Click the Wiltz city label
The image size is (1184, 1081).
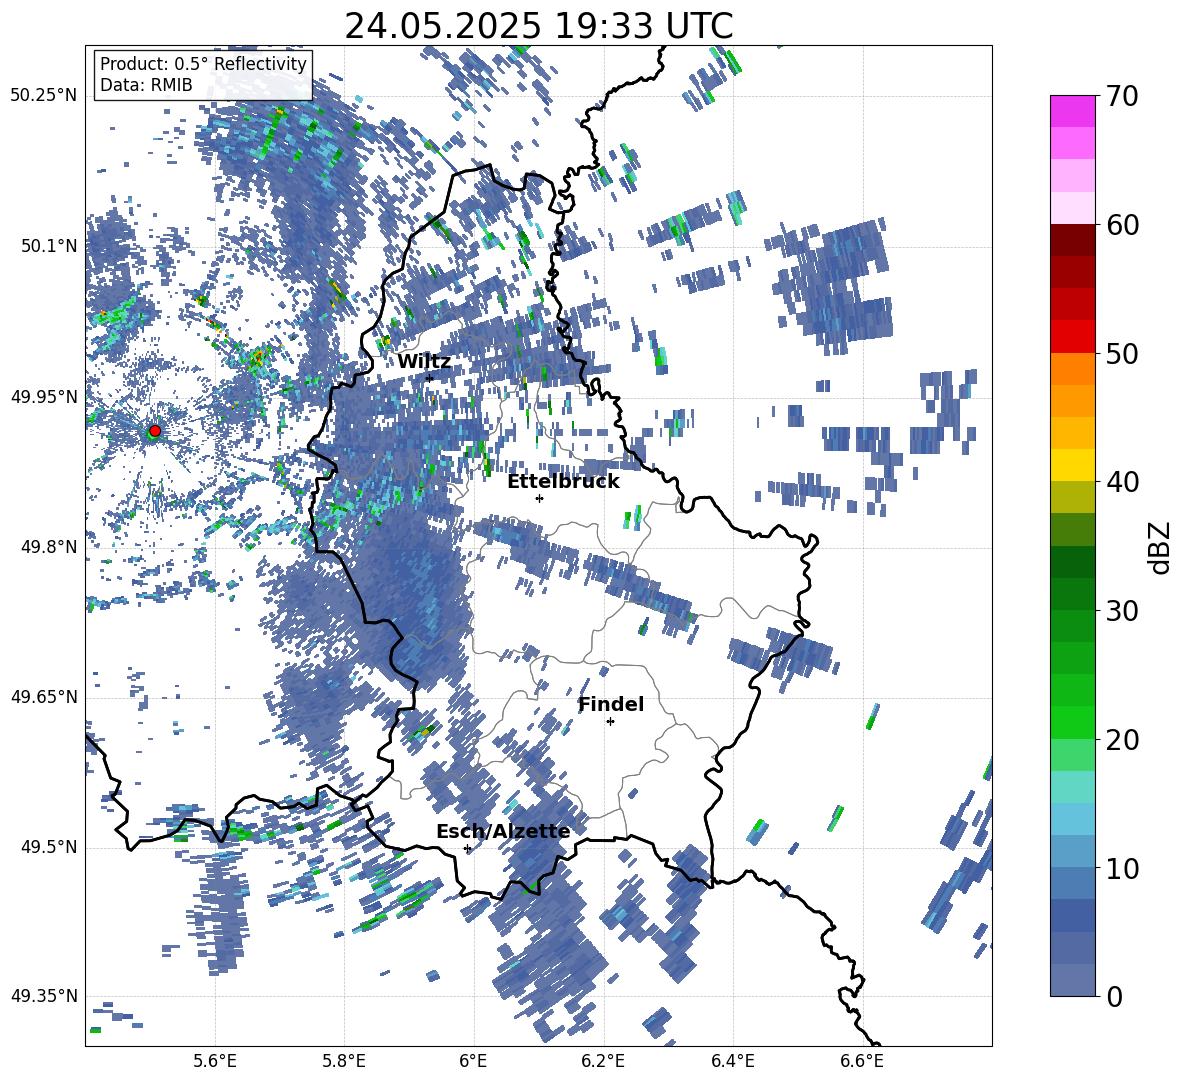click(x=424, y=362)
